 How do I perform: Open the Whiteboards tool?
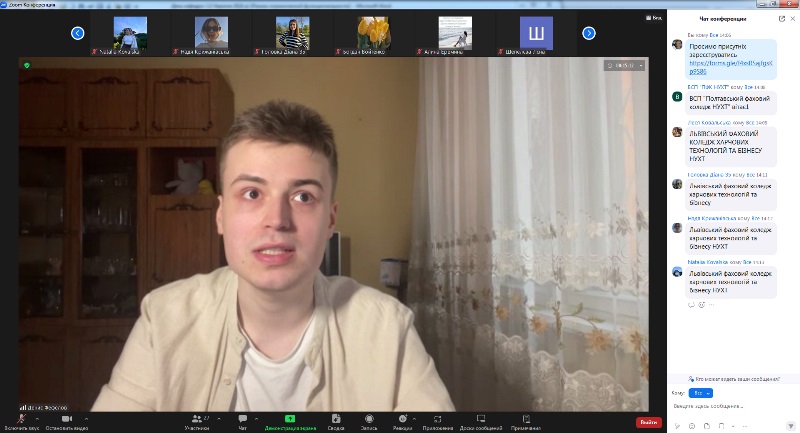click(x=481, y=421)
